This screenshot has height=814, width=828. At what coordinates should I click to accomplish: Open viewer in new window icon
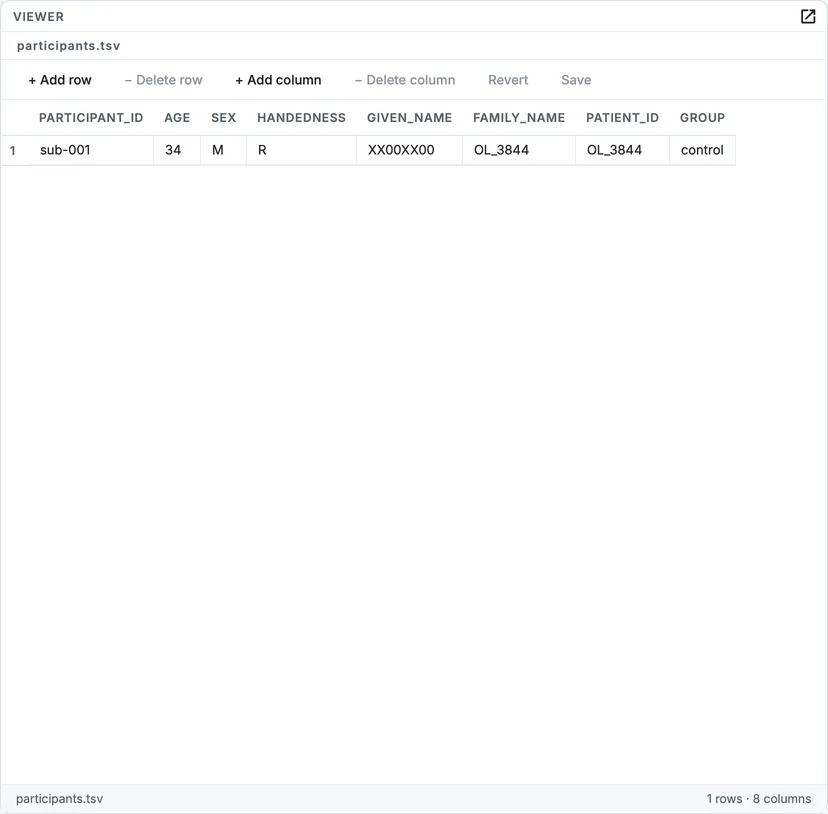(807, 16)
